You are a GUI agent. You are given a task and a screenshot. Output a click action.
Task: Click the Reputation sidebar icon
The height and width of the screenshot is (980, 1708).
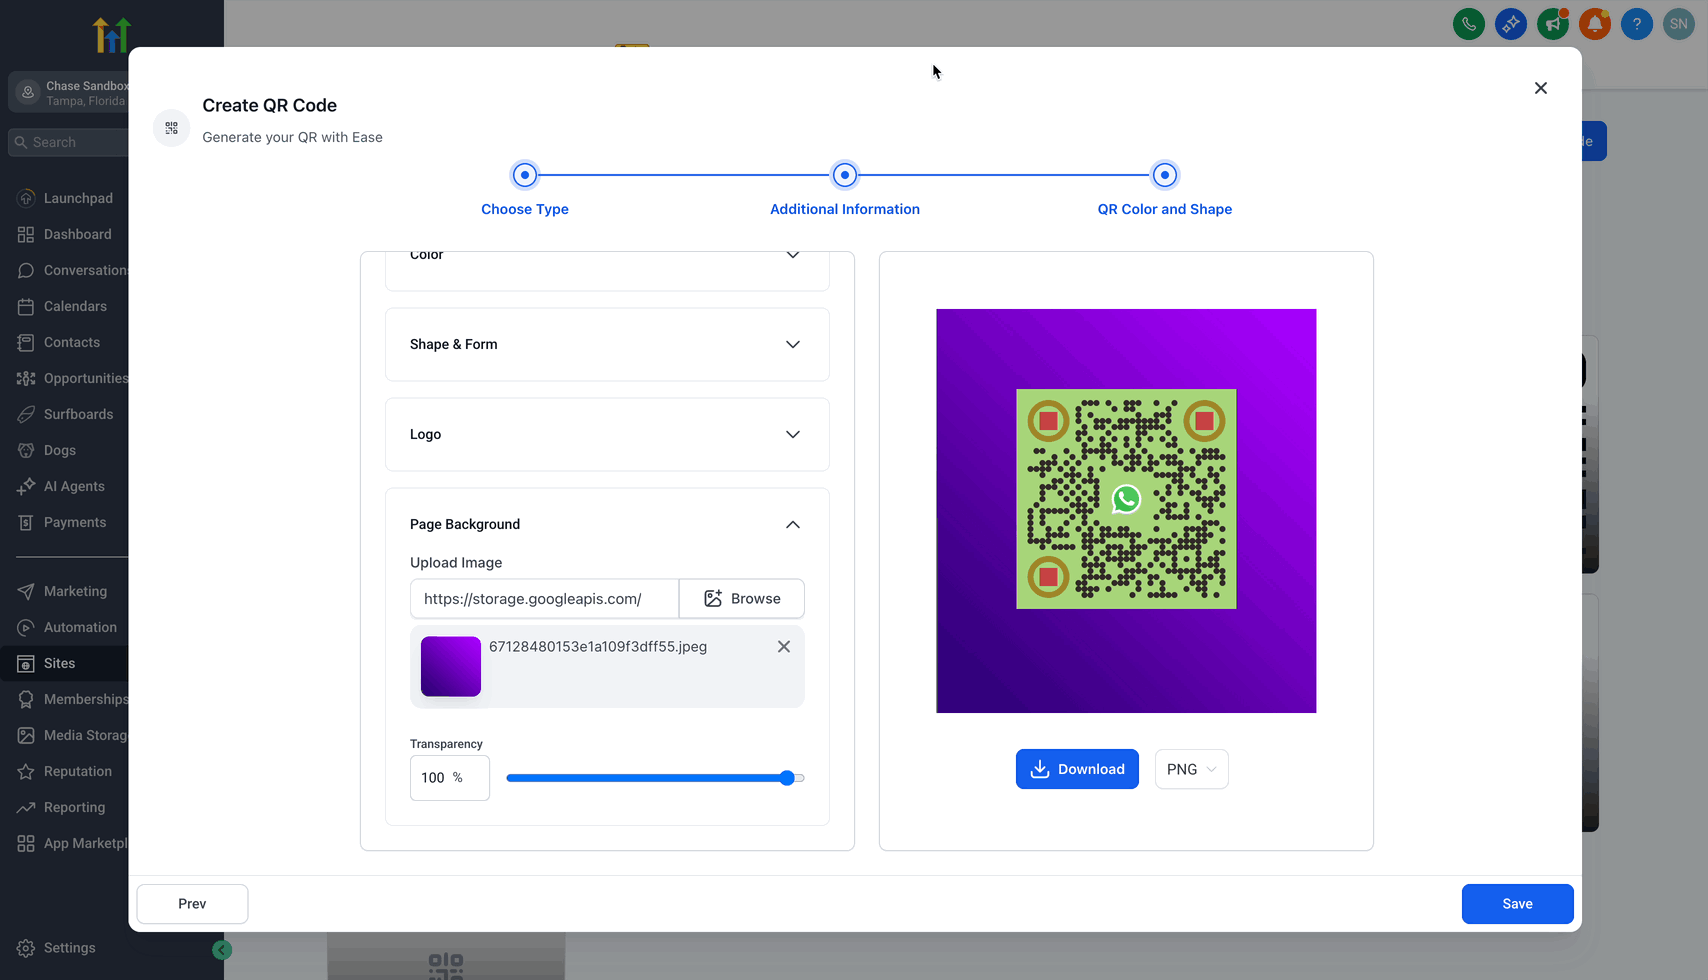pyautogui.click(x=26, y=771)
